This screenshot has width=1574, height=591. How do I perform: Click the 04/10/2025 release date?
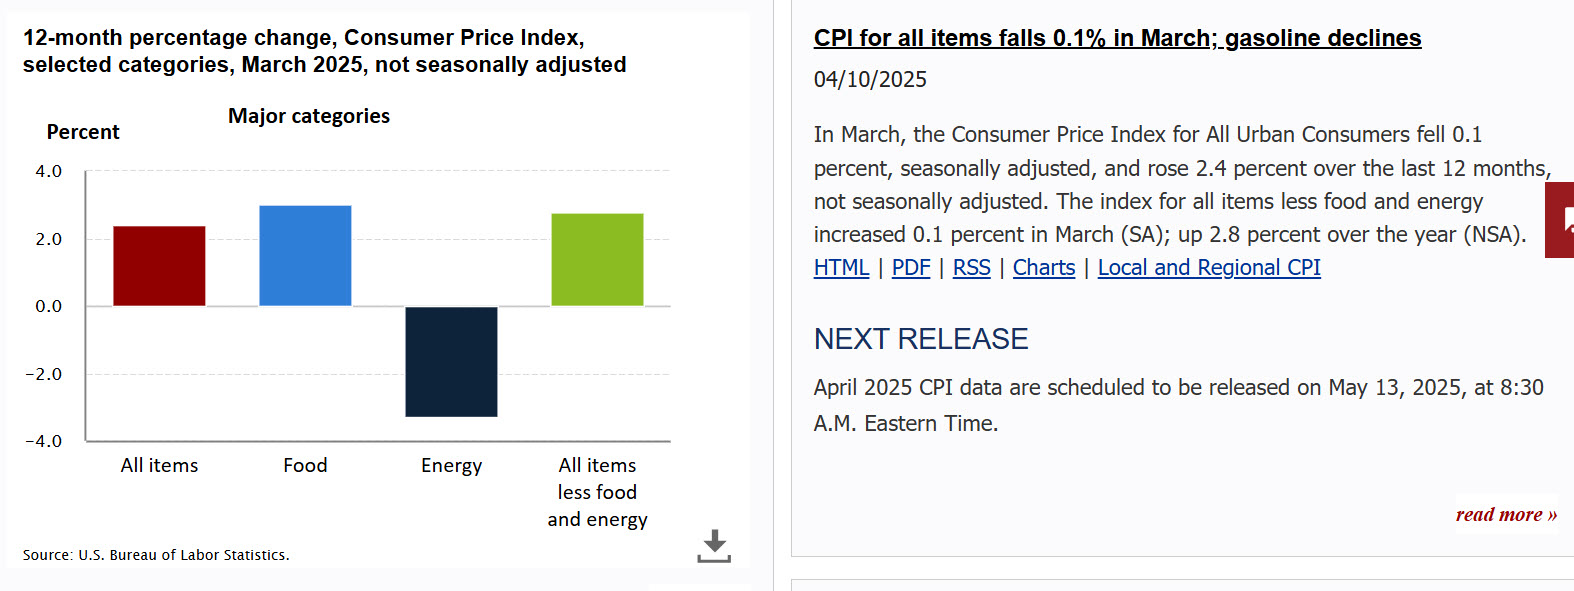870,80
